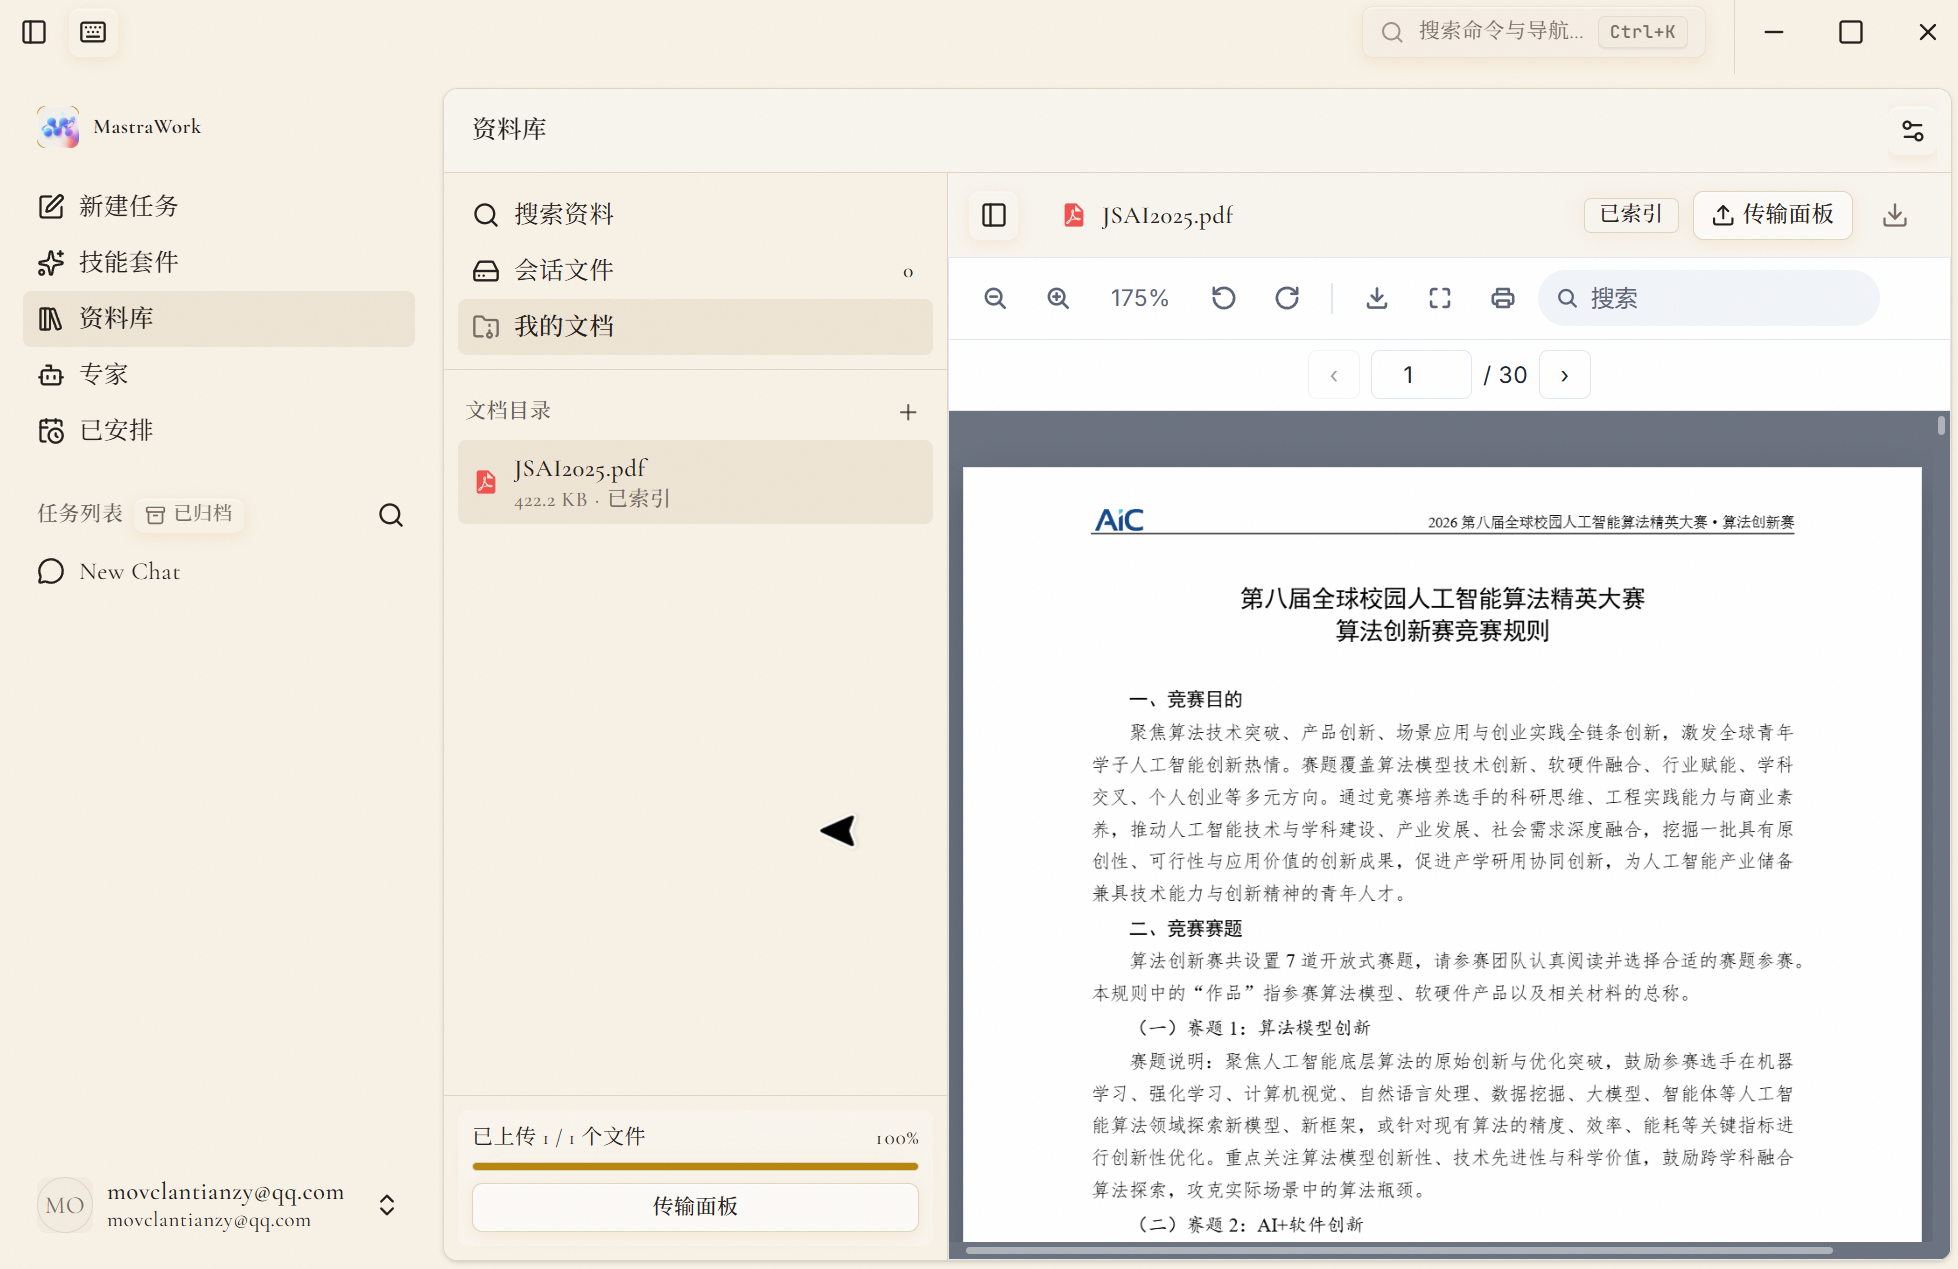Add new item to 文档目录
Viewport: 1958px width, 1269px height.
point(908,411)
